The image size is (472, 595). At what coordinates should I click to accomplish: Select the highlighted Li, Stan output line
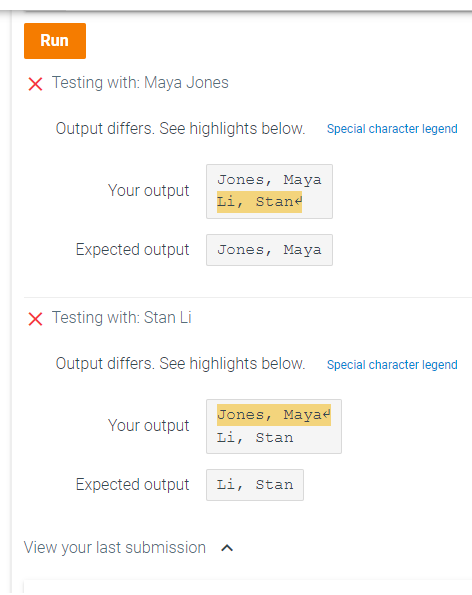[x=259, y=202]
